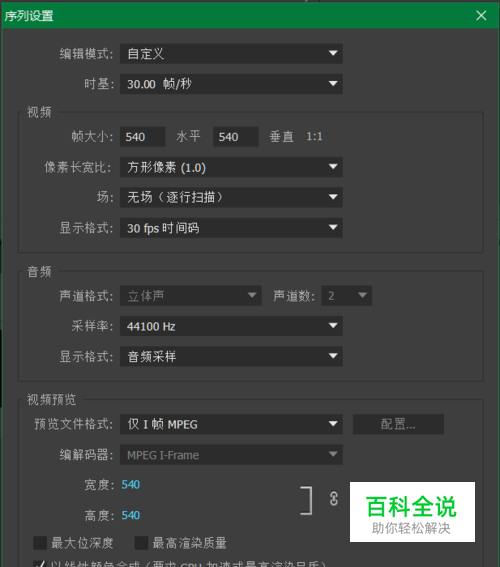The width and height of the screenshot is (500, 567).
Task: Toggle the width-height link chain icon
Action: [x=334, y=499]
